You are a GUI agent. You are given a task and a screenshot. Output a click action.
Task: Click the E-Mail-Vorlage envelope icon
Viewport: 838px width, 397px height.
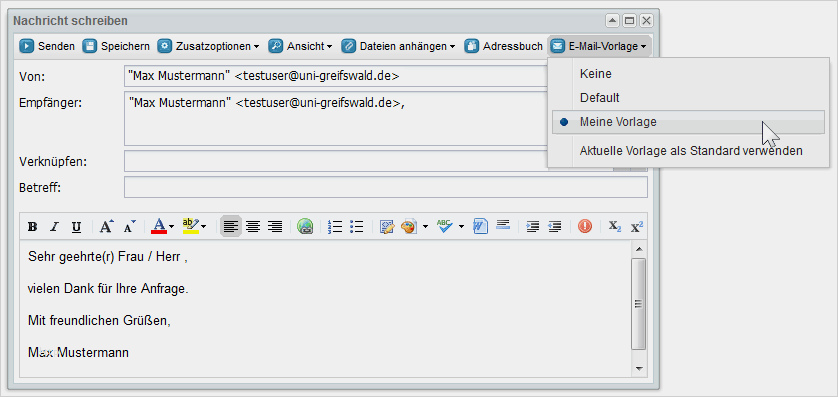click(557, 46)
